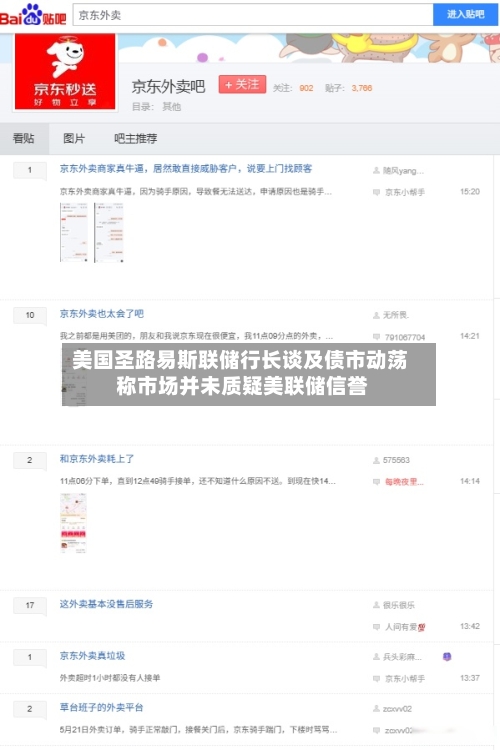Open author profile 很乐很乐
This screenshot has height=750, width=500.
399,606
